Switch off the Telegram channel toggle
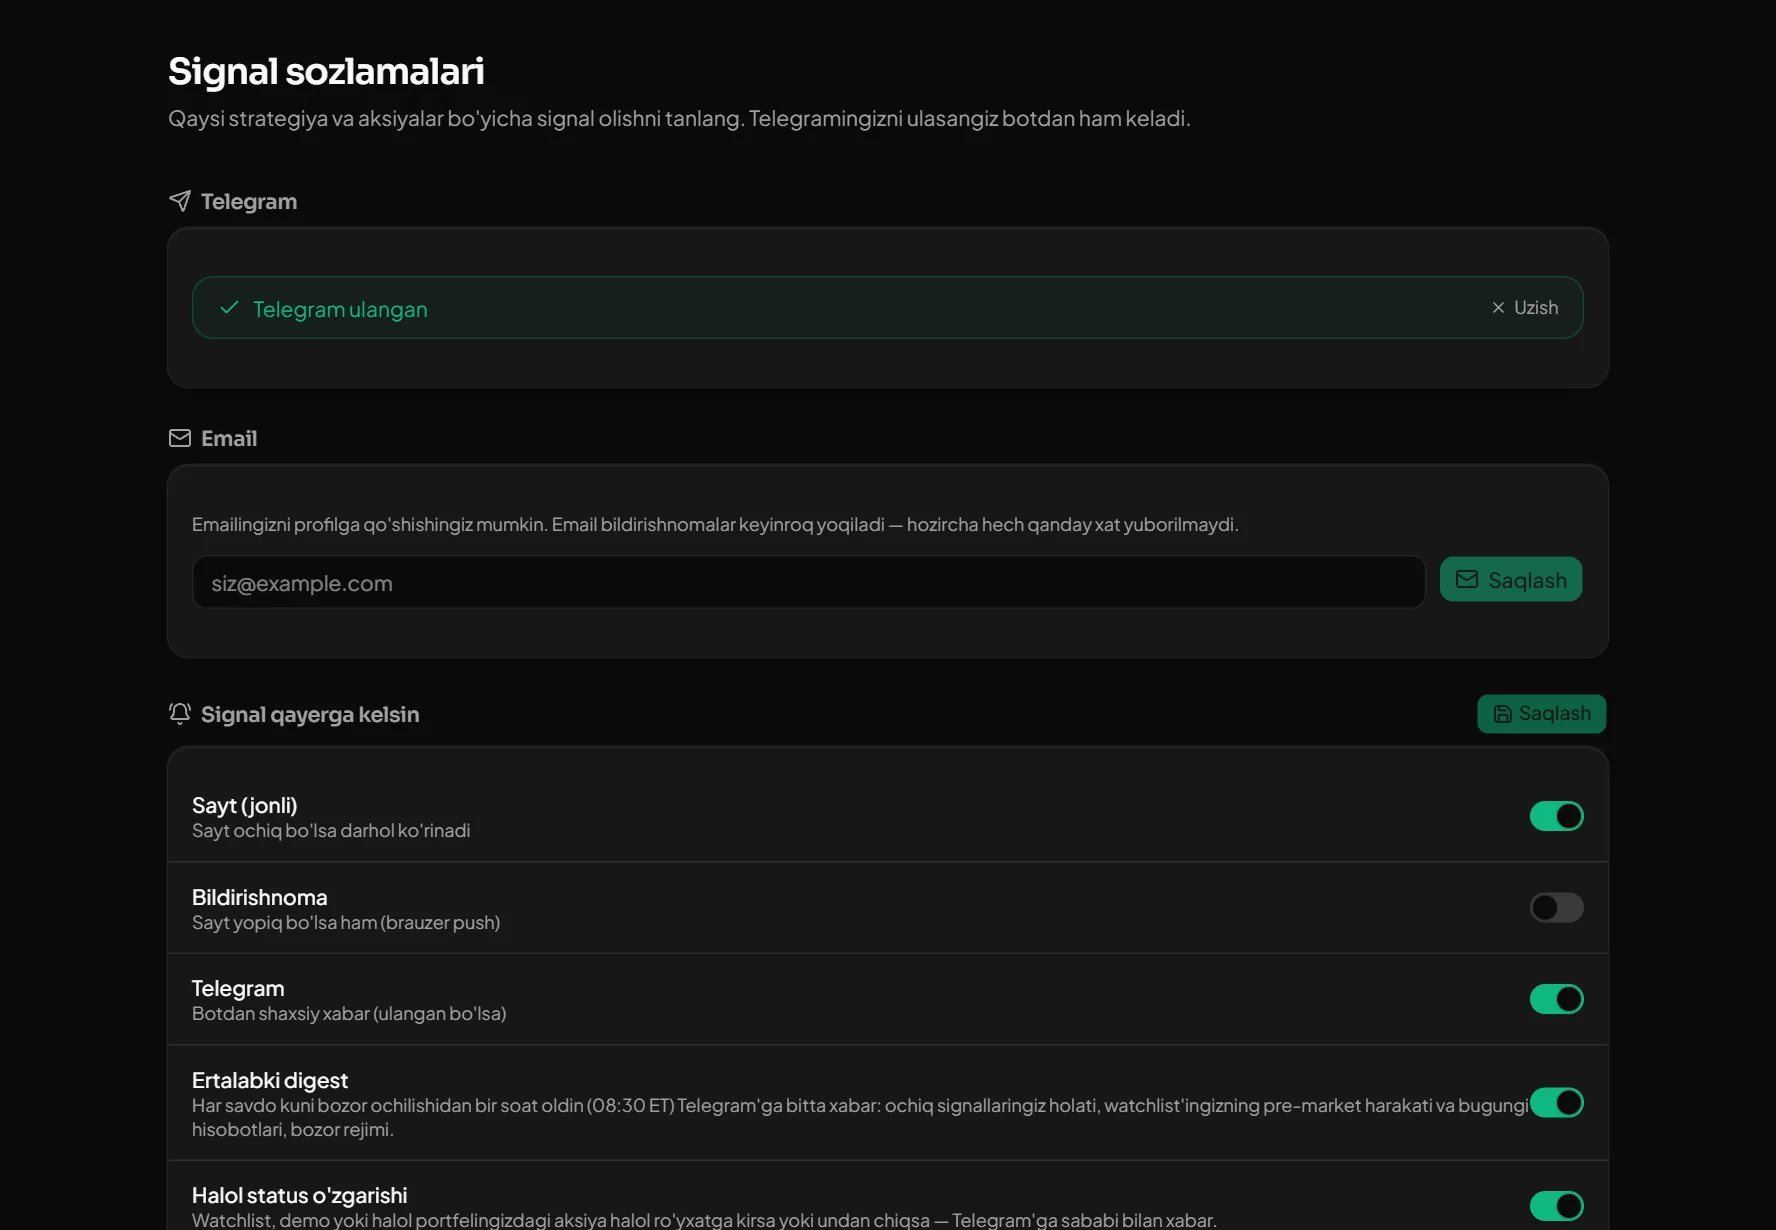 (1557, 999)
